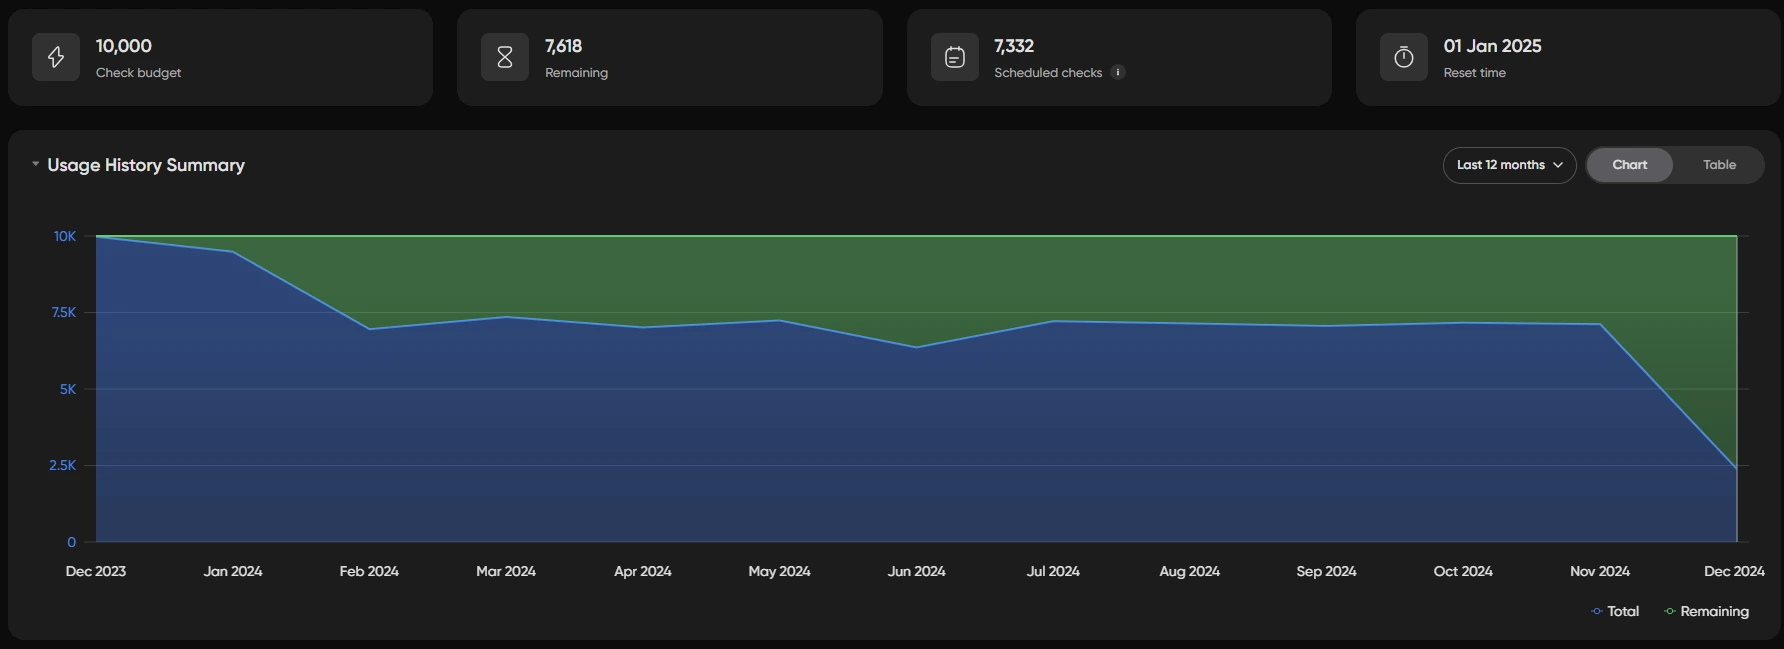Click the Total line point at Dec 2024
Screen dimensions: 1784x649
[1736, 468]
